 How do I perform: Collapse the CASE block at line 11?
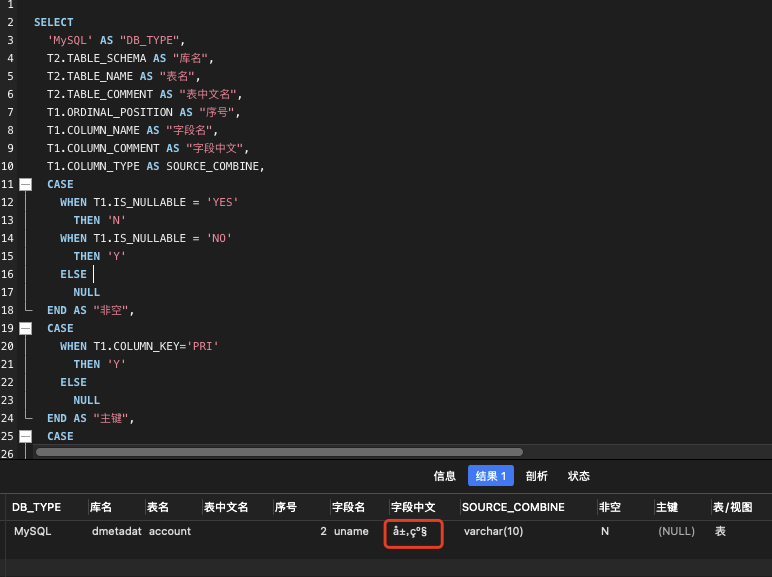(26, 185)
